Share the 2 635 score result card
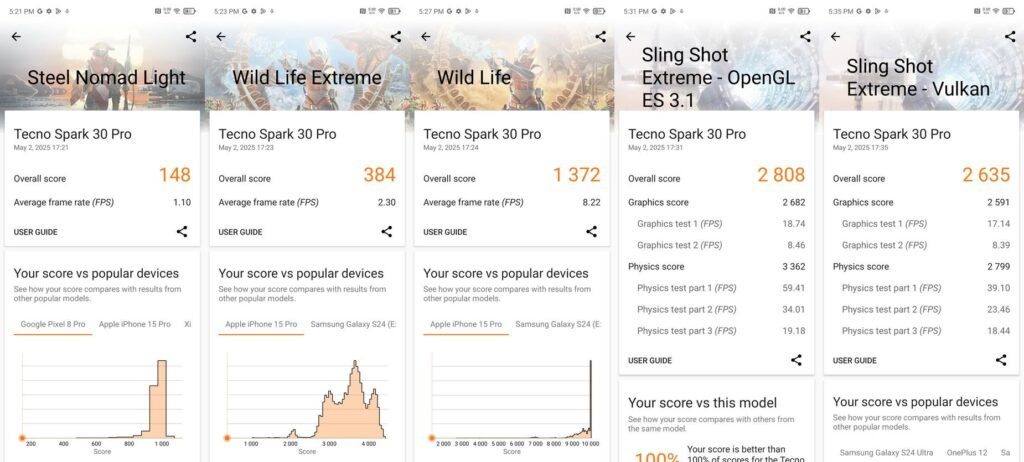Viewport: 1024px width, 462px height. 1001,360
